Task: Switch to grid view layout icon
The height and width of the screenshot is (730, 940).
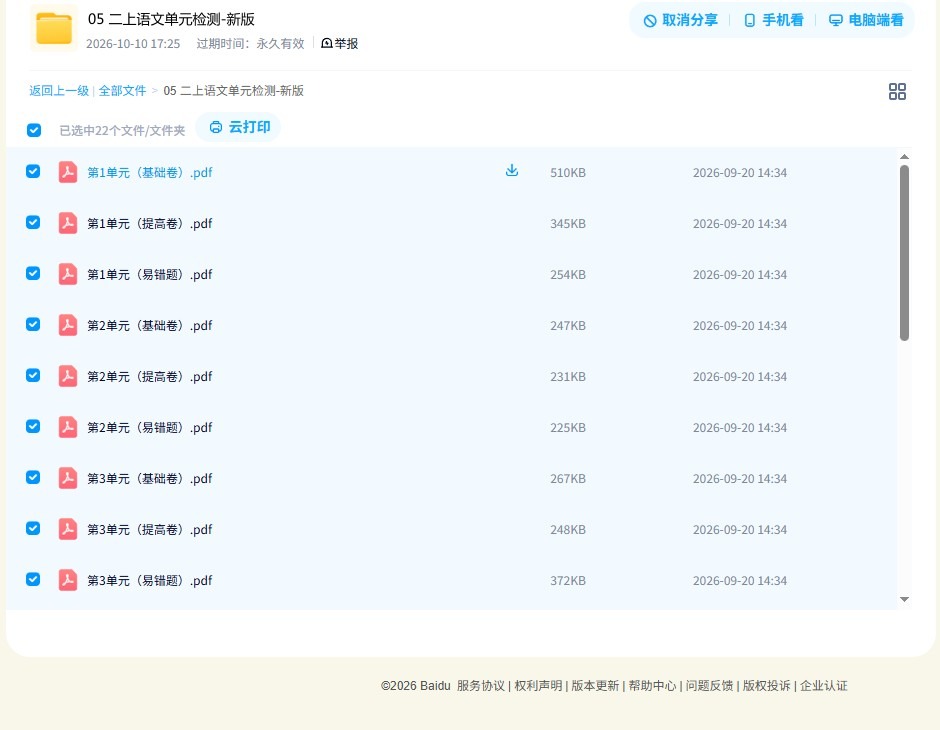Action: coord(897,91)
